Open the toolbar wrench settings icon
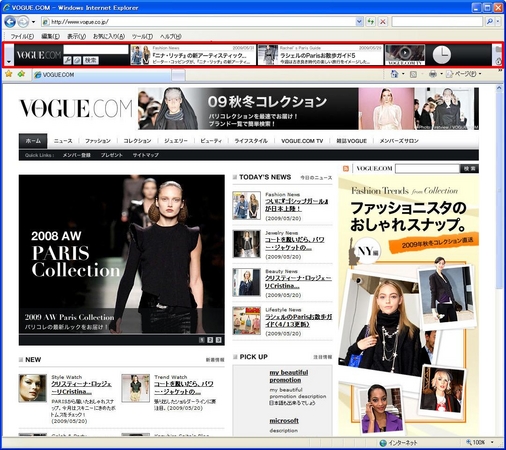Viewport: 506px width, 450px height. pos(67,60)
